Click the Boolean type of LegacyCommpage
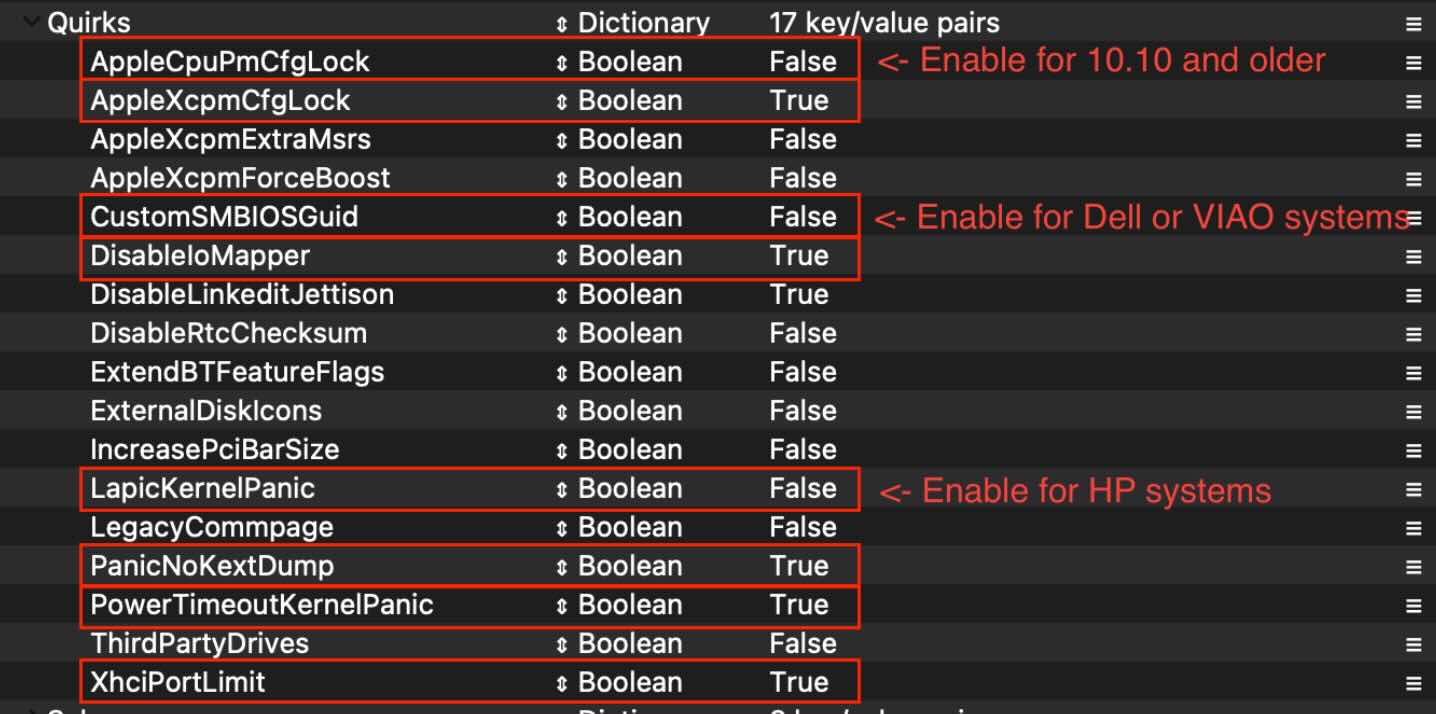Image resolution: width=1436 pixels, height=714 pixels. (630, 528)
